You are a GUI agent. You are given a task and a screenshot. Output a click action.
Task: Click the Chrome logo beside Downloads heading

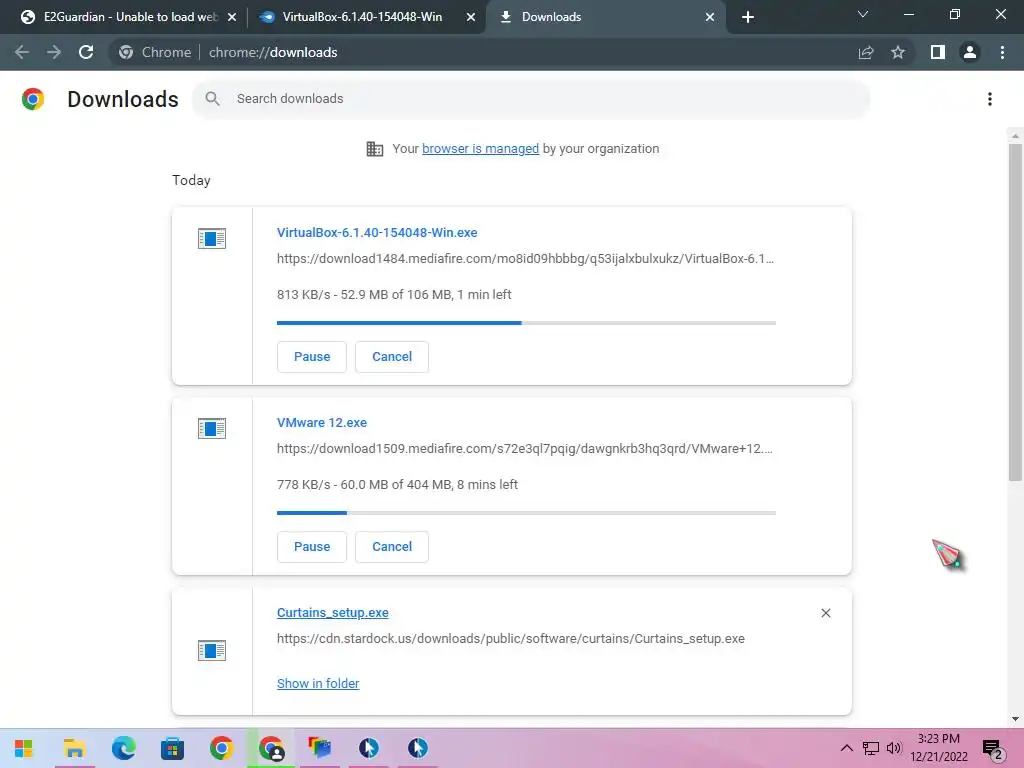point(33,99)
